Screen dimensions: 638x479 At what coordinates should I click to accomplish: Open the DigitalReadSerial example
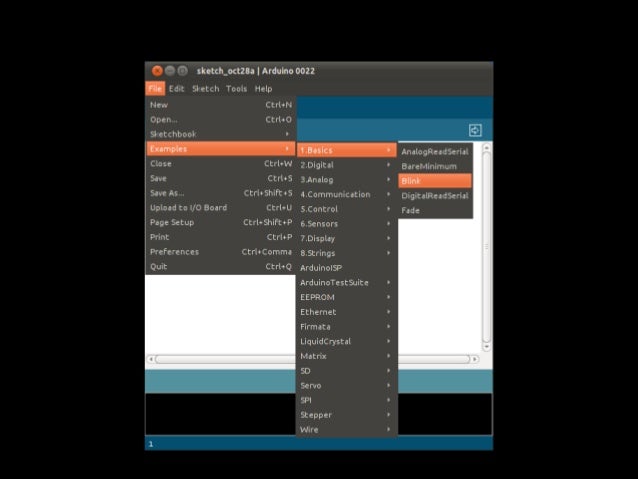click(435, 195)
